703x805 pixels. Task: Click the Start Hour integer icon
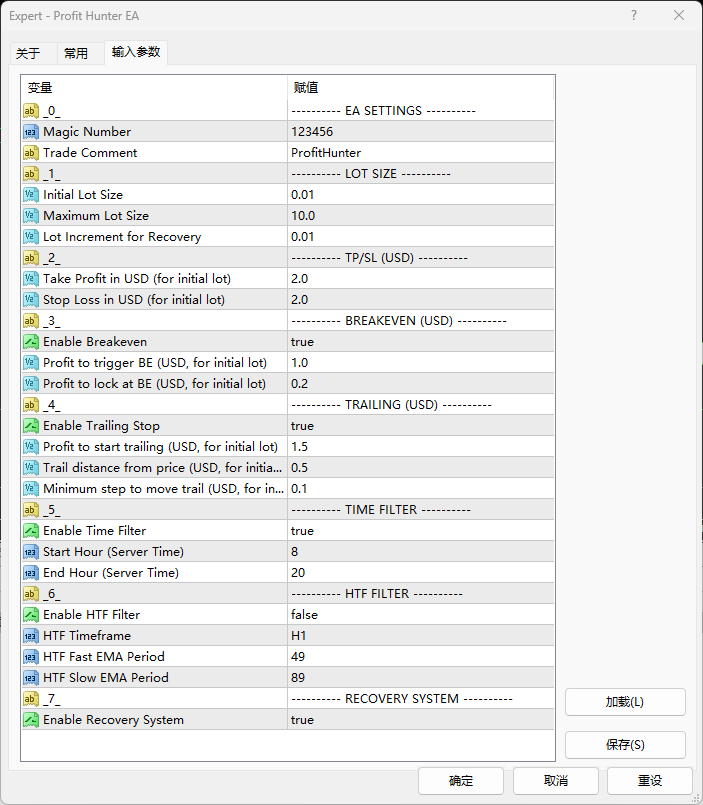point(31,552)
